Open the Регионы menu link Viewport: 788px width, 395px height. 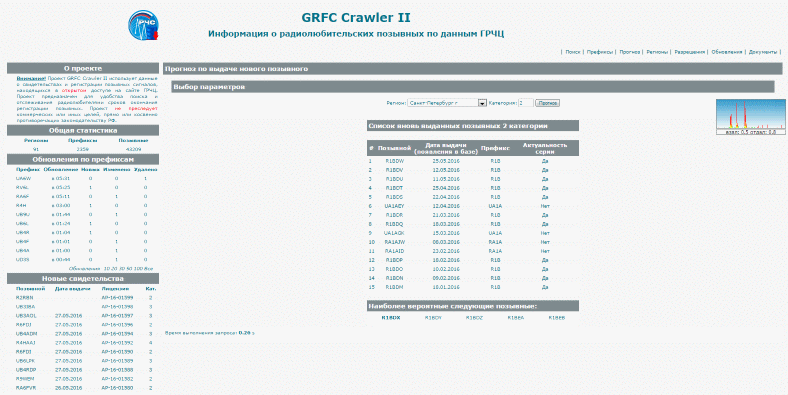[657, 52]
